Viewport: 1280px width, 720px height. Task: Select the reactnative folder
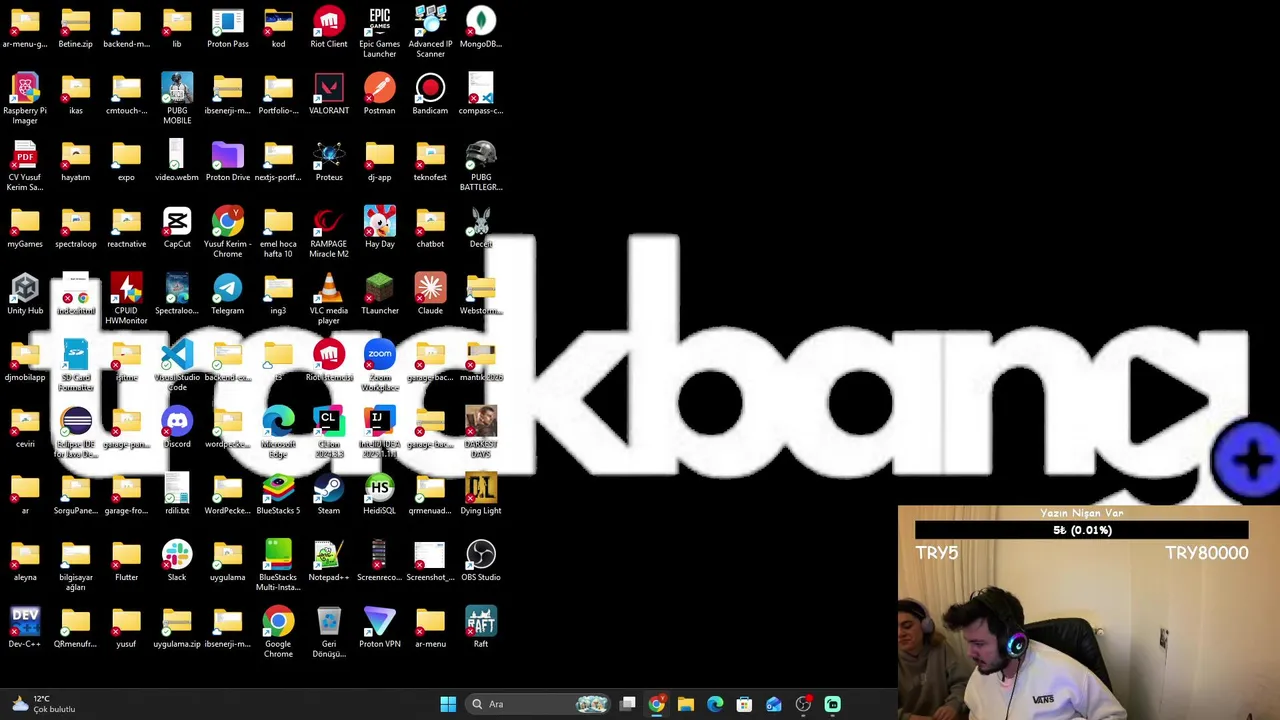[126, 228]
